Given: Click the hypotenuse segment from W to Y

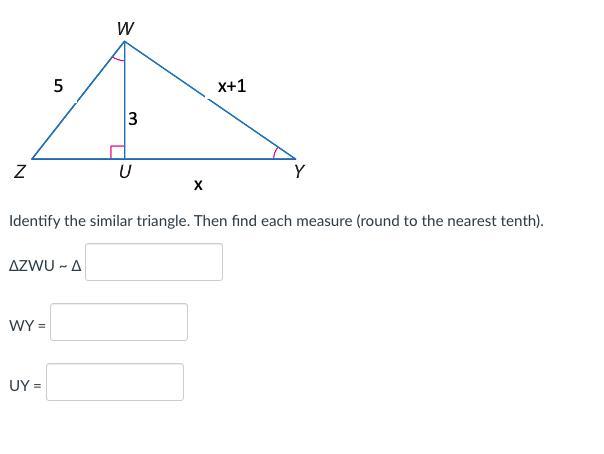Looking at the screenshot, I should tap(210, 100).
